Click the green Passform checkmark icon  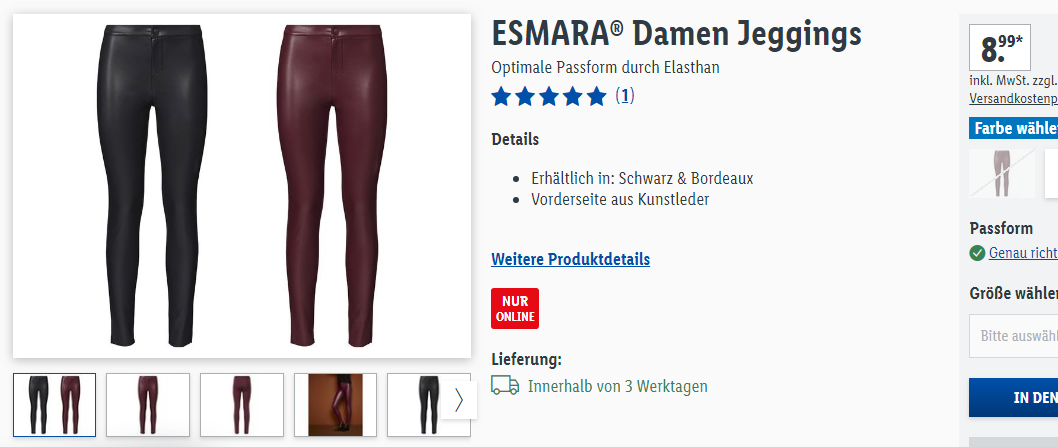pos(977,253)
